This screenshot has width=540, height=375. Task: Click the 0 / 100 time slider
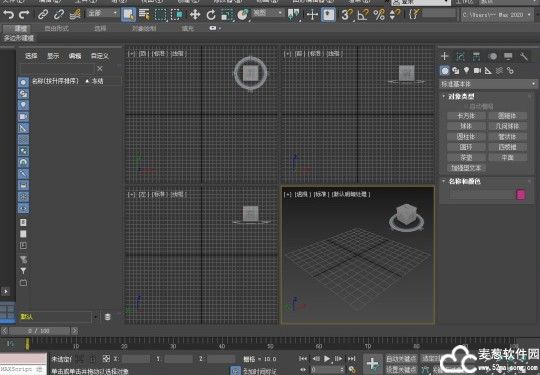coord(39,331)
